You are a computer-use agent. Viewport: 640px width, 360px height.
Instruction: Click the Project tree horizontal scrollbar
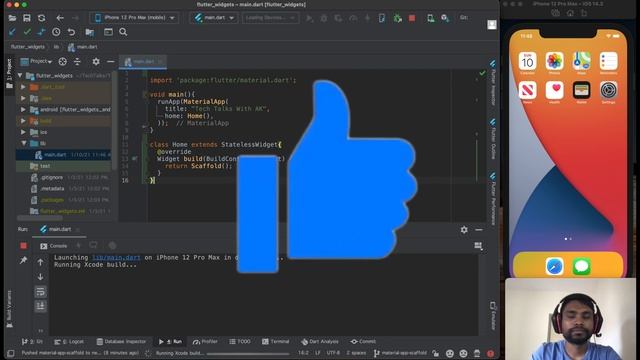(x=40, y=218)
